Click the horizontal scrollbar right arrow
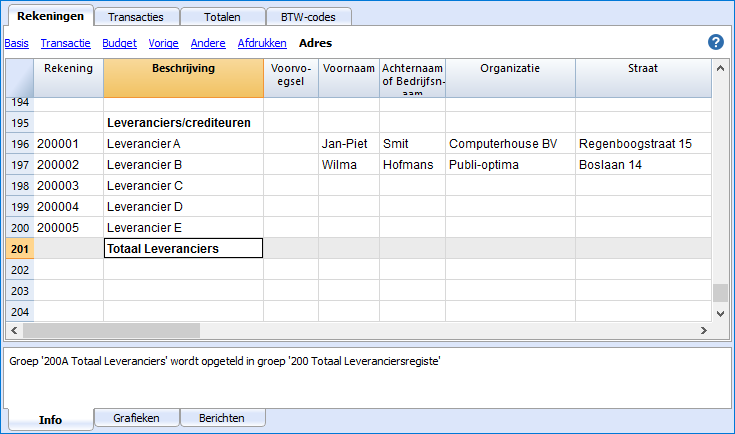The width and height of the screenshot is (735, 434). point(703,330)
